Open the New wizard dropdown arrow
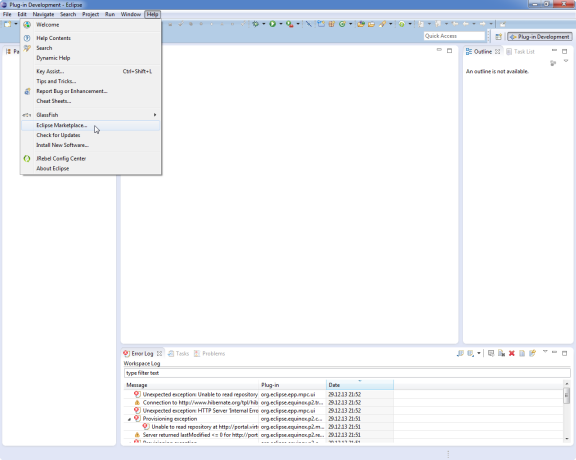 coord(16,24)
